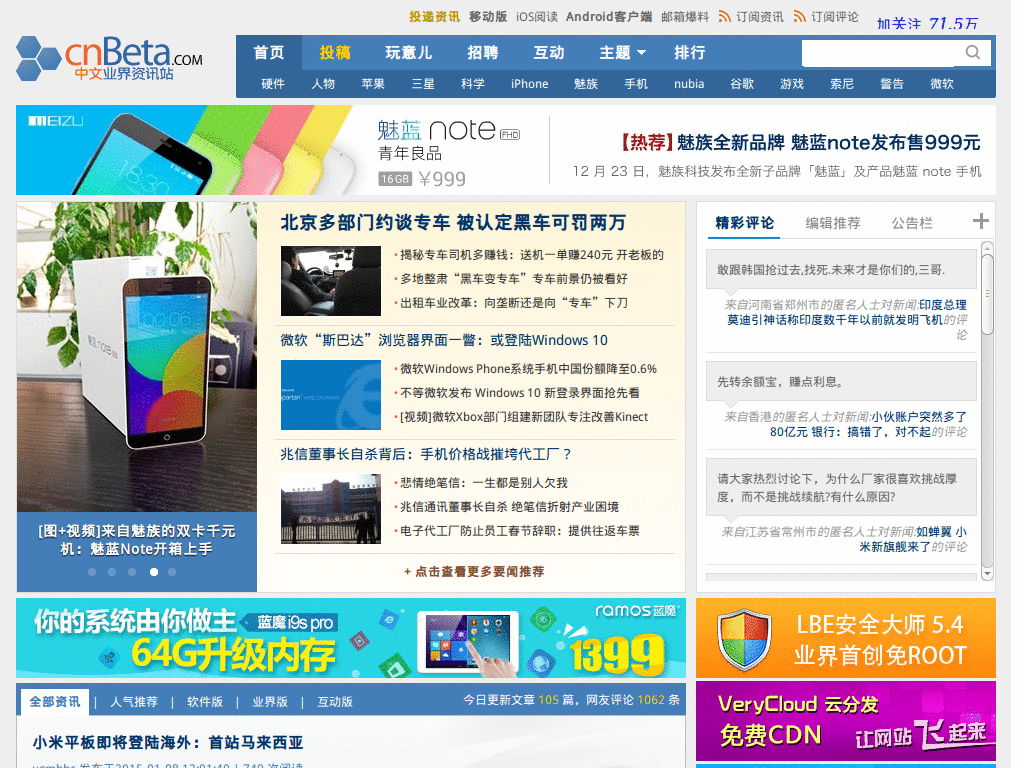The width and height of the screenshot is (1024, 768).
Task: Click the Spartan browser news thumbnail
Action: [x=330, y=394]
